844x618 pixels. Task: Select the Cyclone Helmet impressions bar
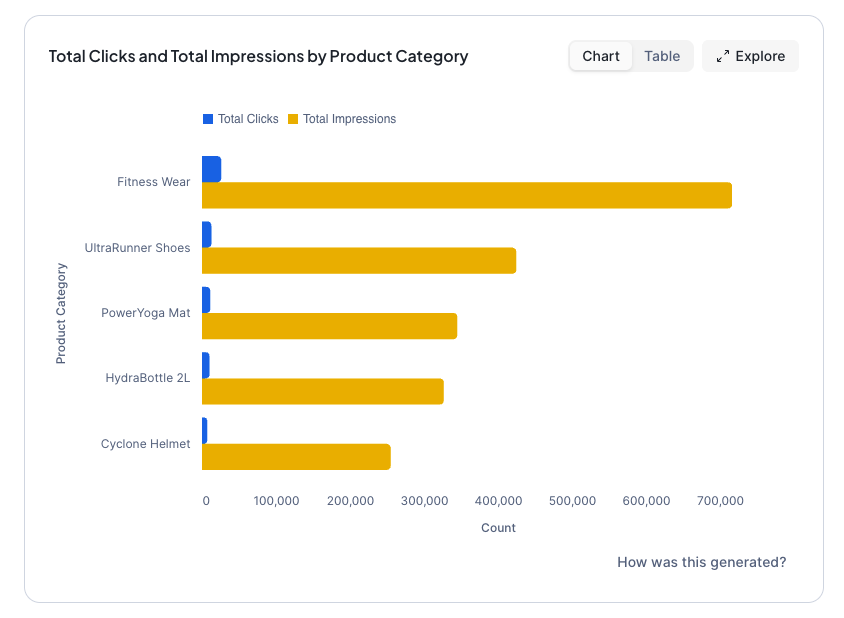295,457
